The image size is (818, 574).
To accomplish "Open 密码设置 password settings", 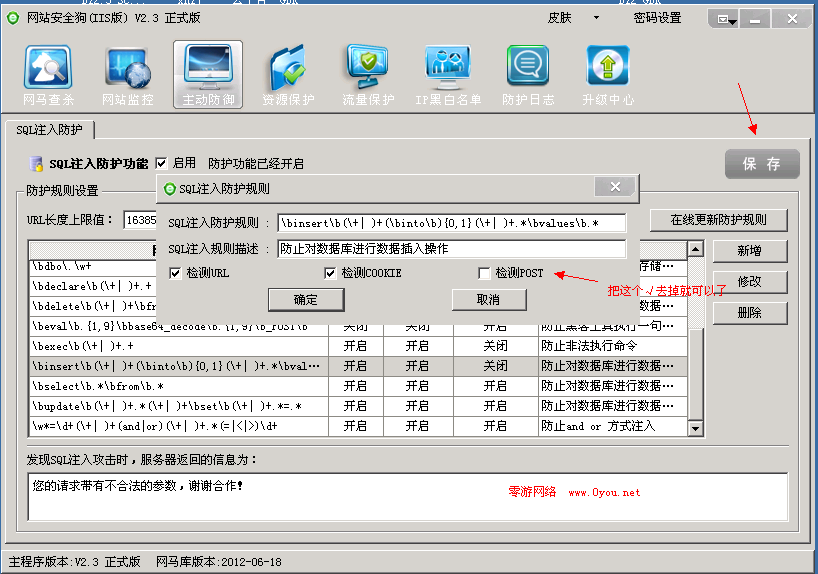I will click(x=657, y=18).
